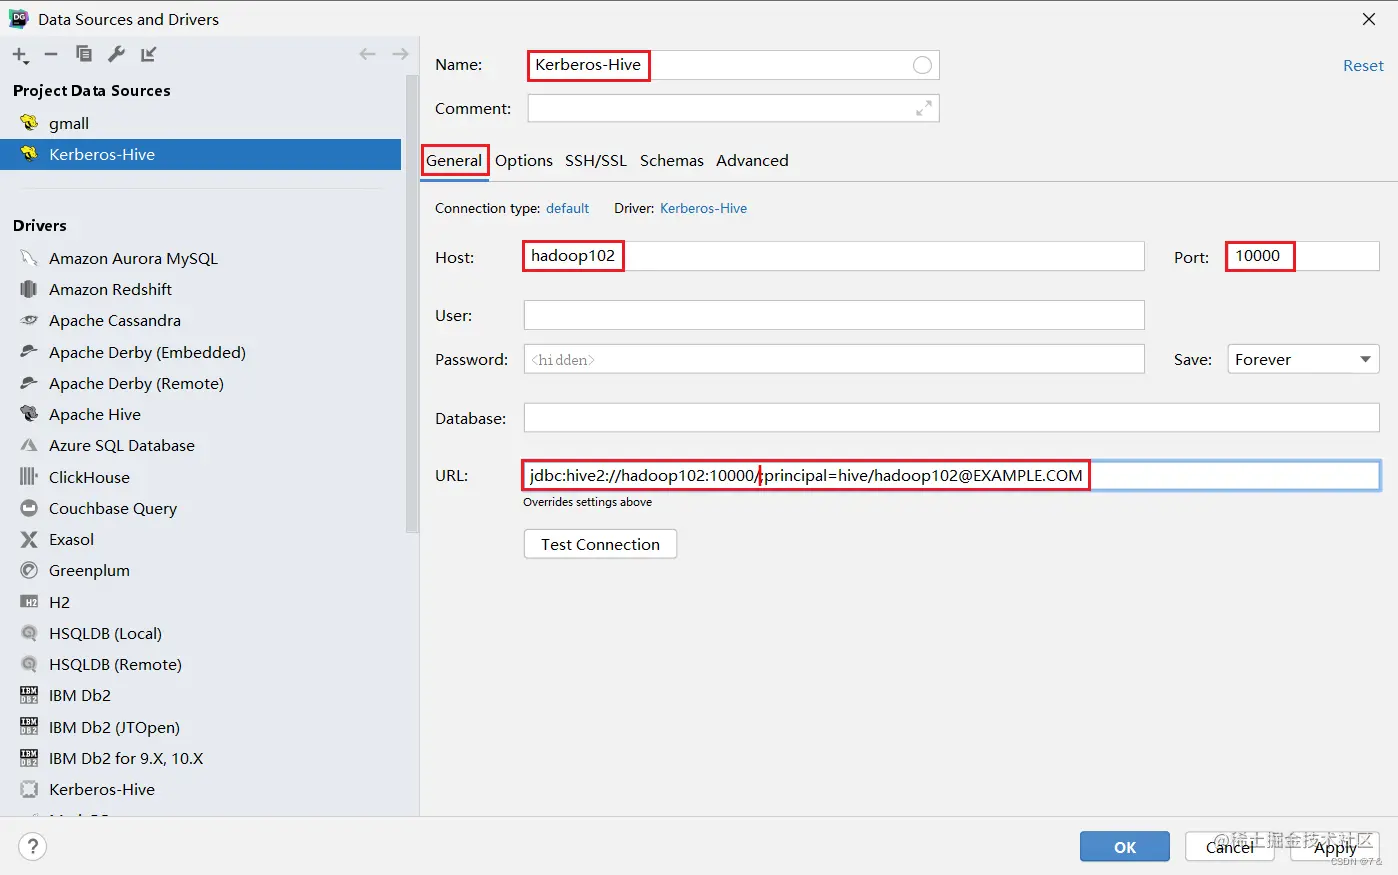The width and height of the screenshot is (1398, 875).
Task: Click the Apache Hive bee icon
Action: [29, 414]
